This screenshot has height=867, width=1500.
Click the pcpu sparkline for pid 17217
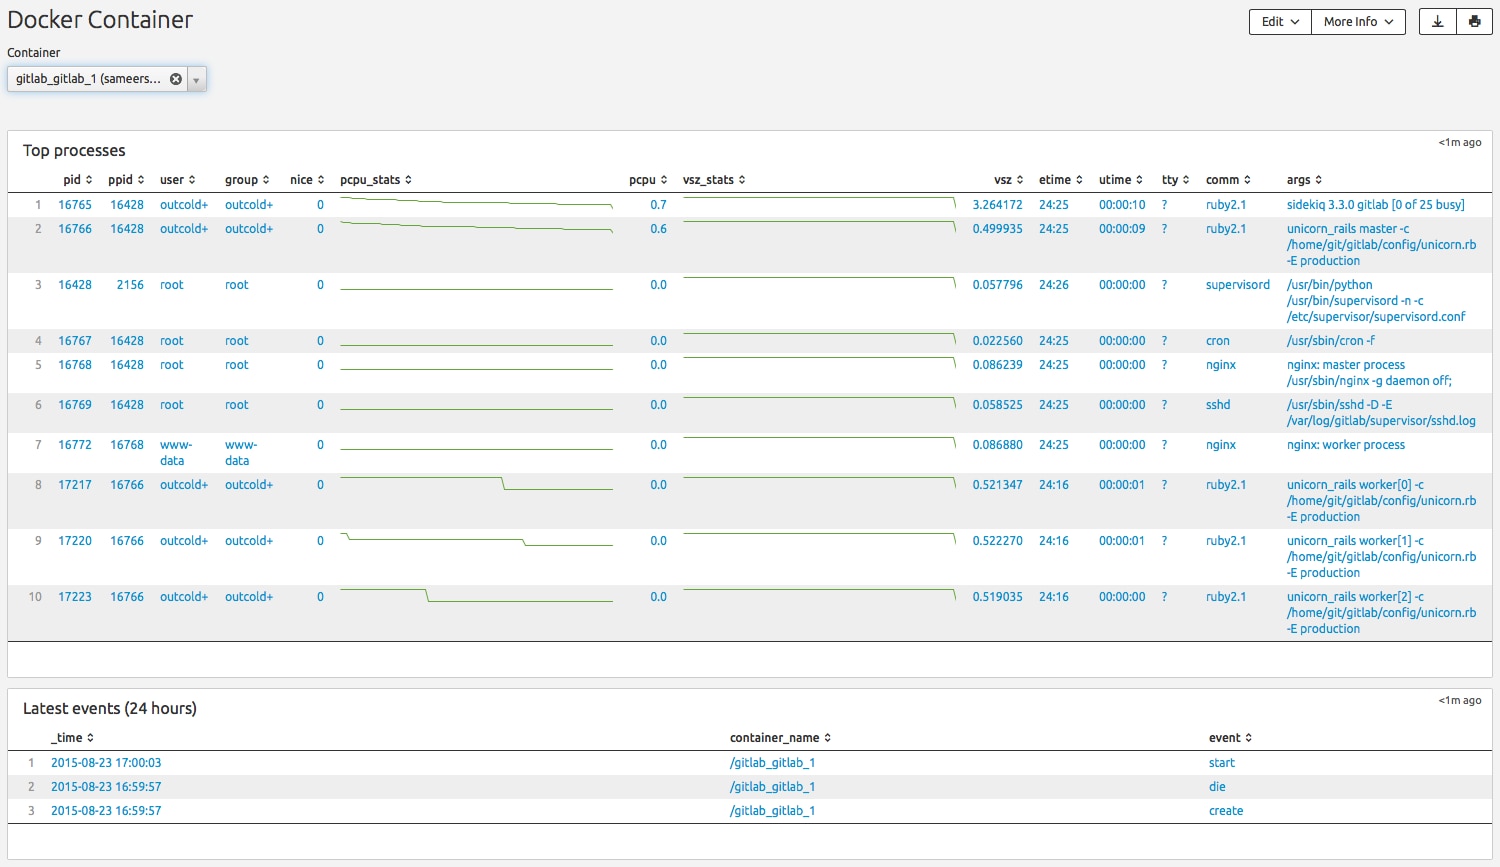coord(476,484)
